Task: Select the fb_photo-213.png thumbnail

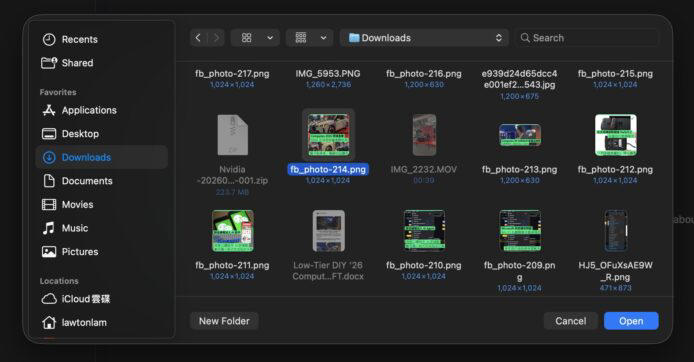Action: pyautogui.click(x=520, y=135)
